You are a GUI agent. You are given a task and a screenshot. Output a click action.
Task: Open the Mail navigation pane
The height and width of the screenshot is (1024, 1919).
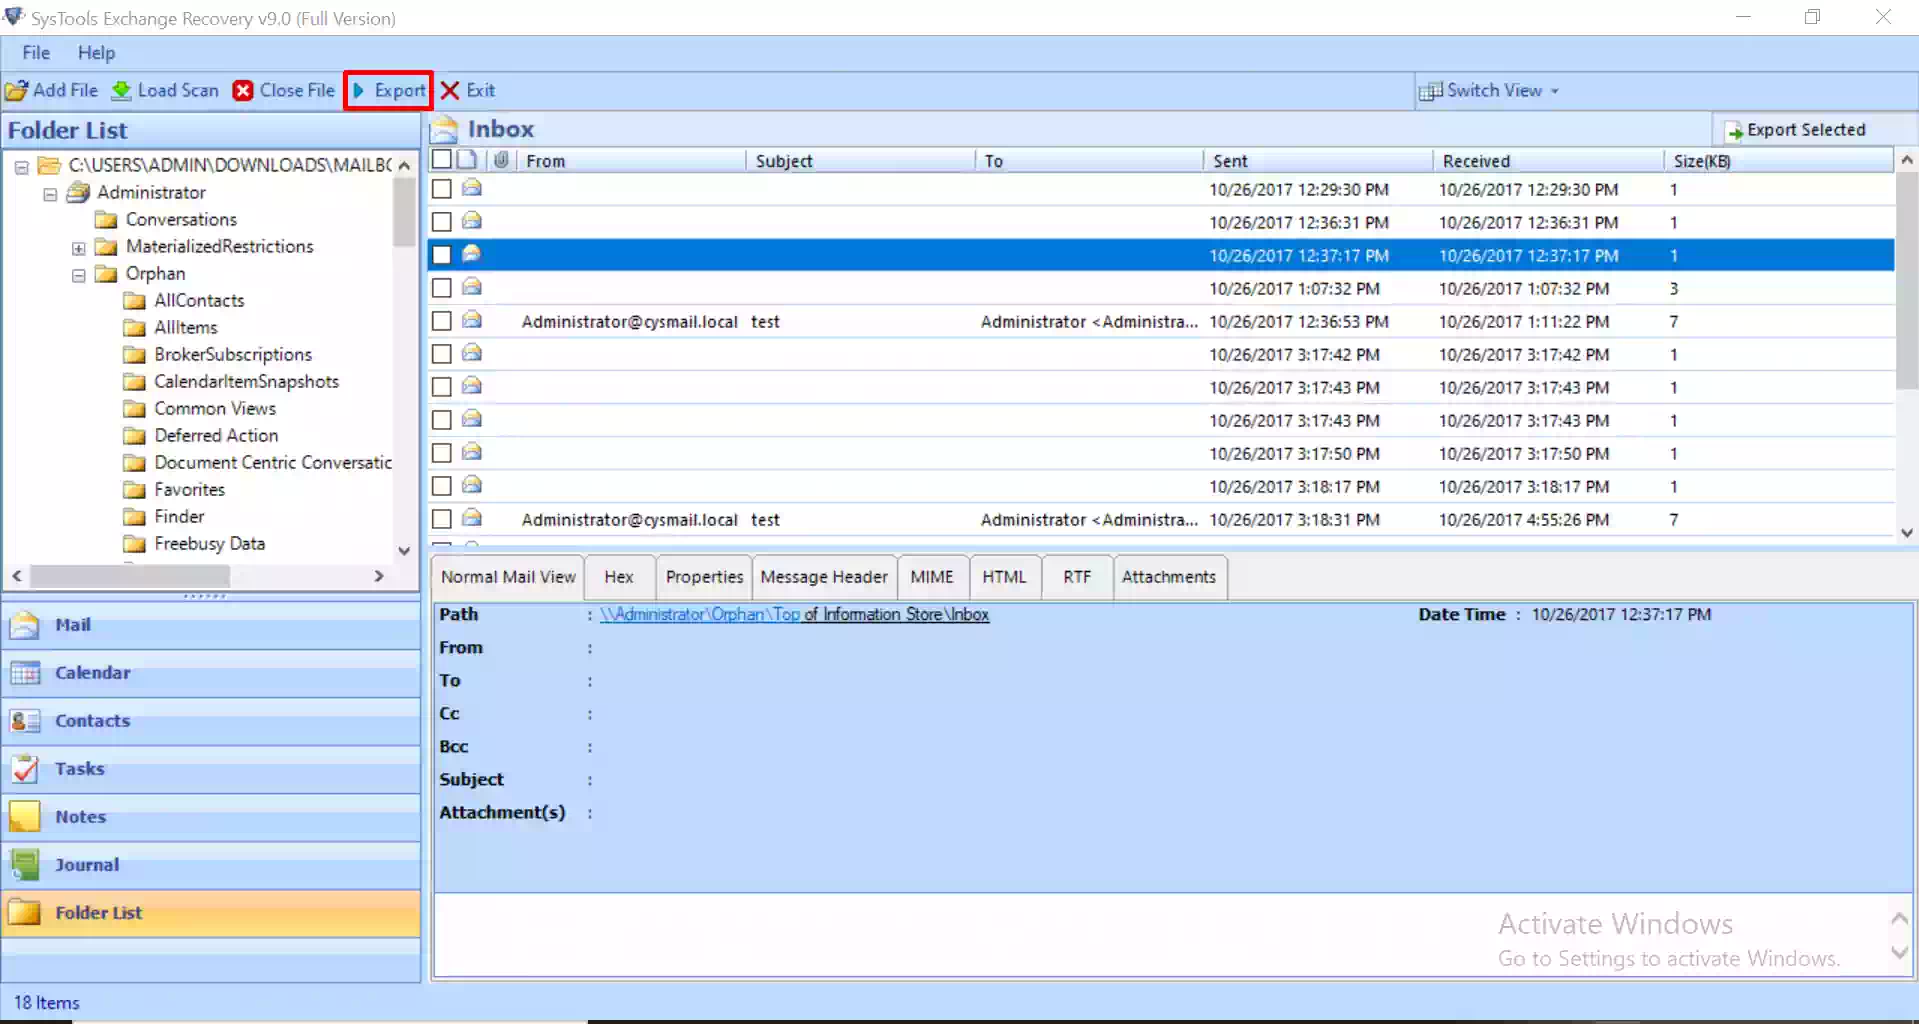(211, 625)
